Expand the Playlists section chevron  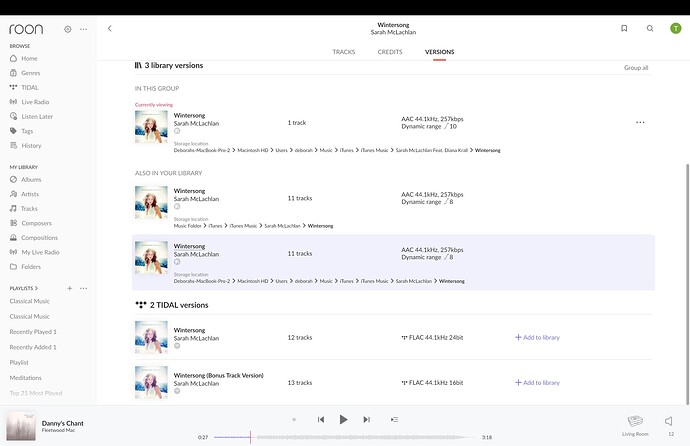36,288
